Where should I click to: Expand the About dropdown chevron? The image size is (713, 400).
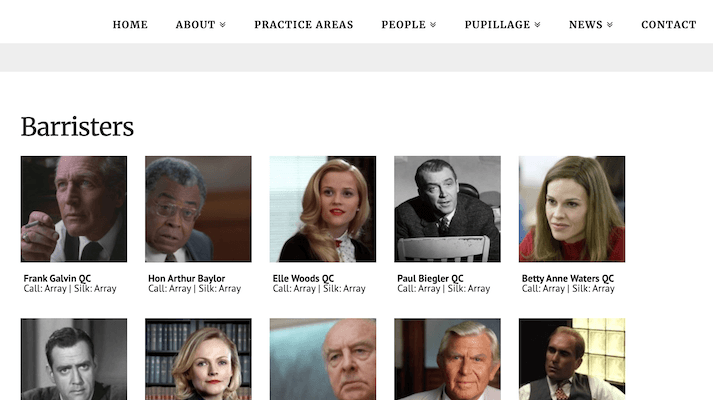pos(223,25)
